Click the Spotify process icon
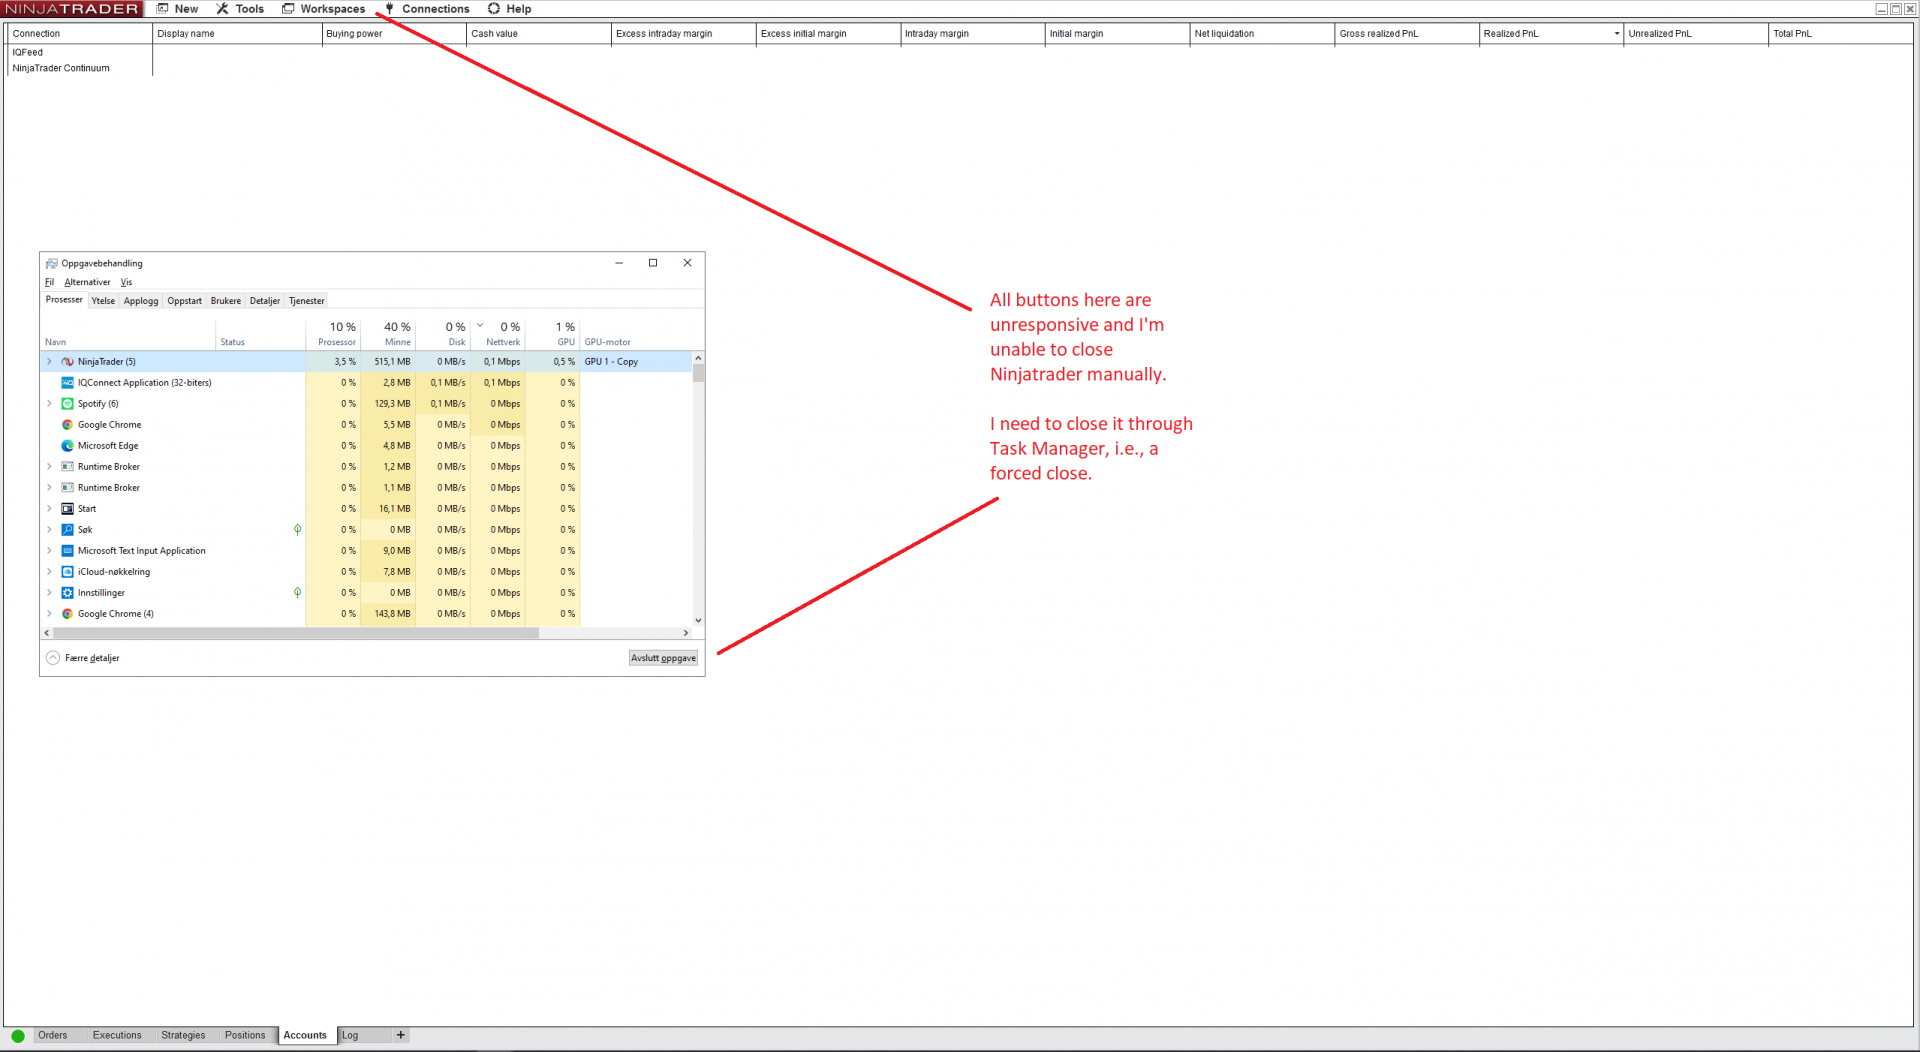Image resolution: width=1920 pixels, height=1052 pixels. pos(67,404)
